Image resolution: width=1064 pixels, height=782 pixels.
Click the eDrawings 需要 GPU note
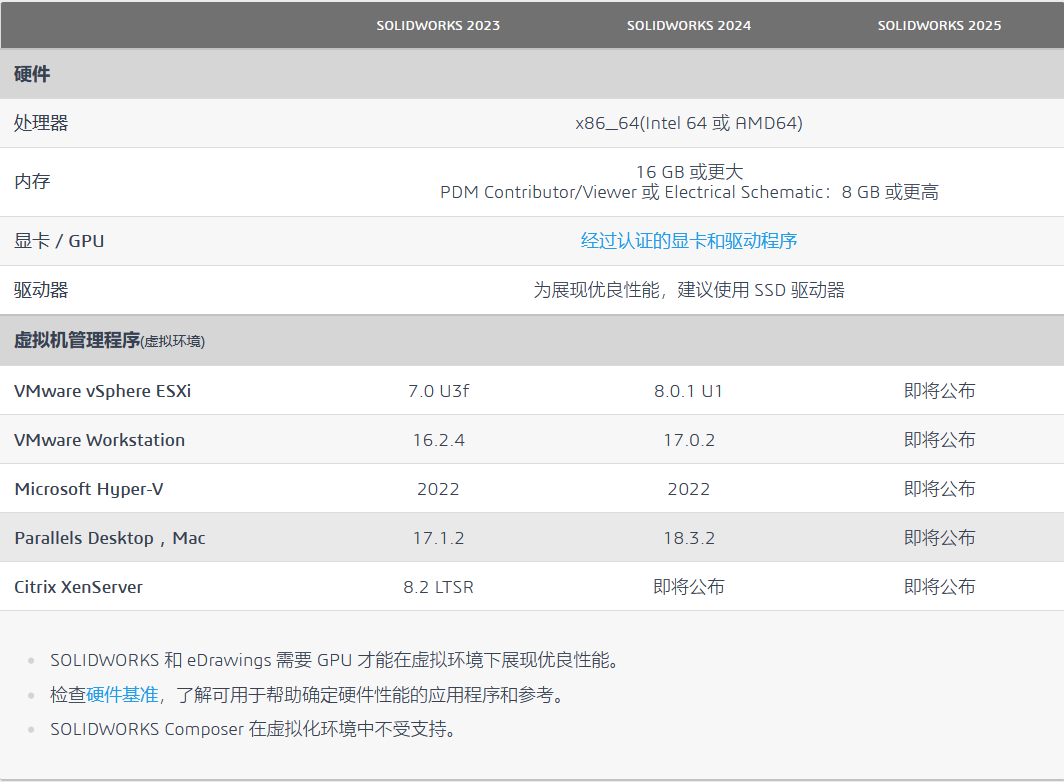tap(334, 660)
